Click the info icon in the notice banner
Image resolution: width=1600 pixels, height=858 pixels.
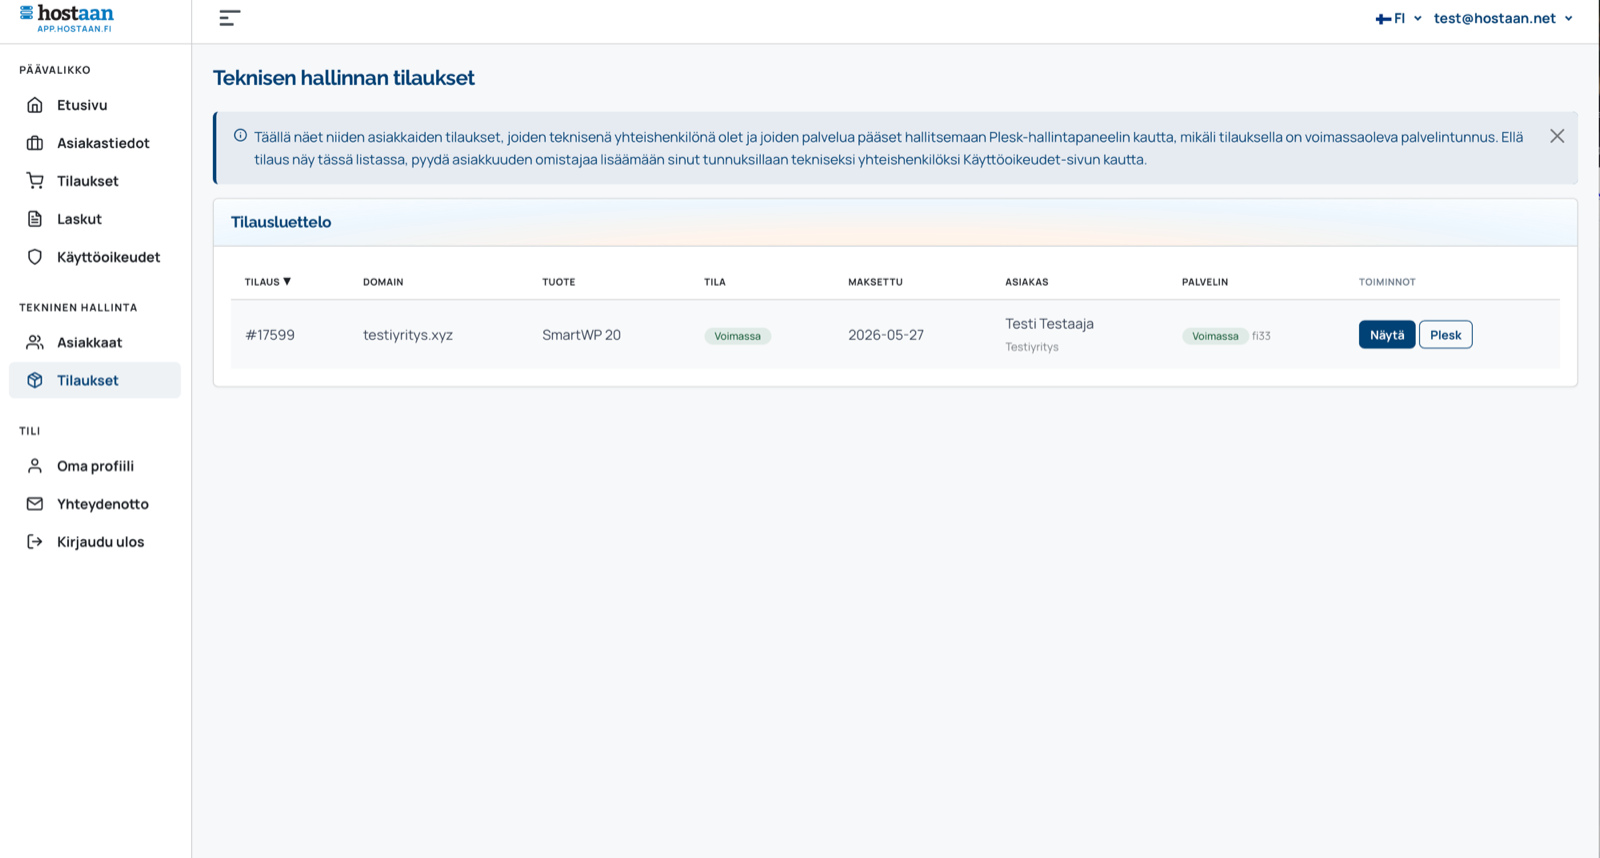pos(240,136)
